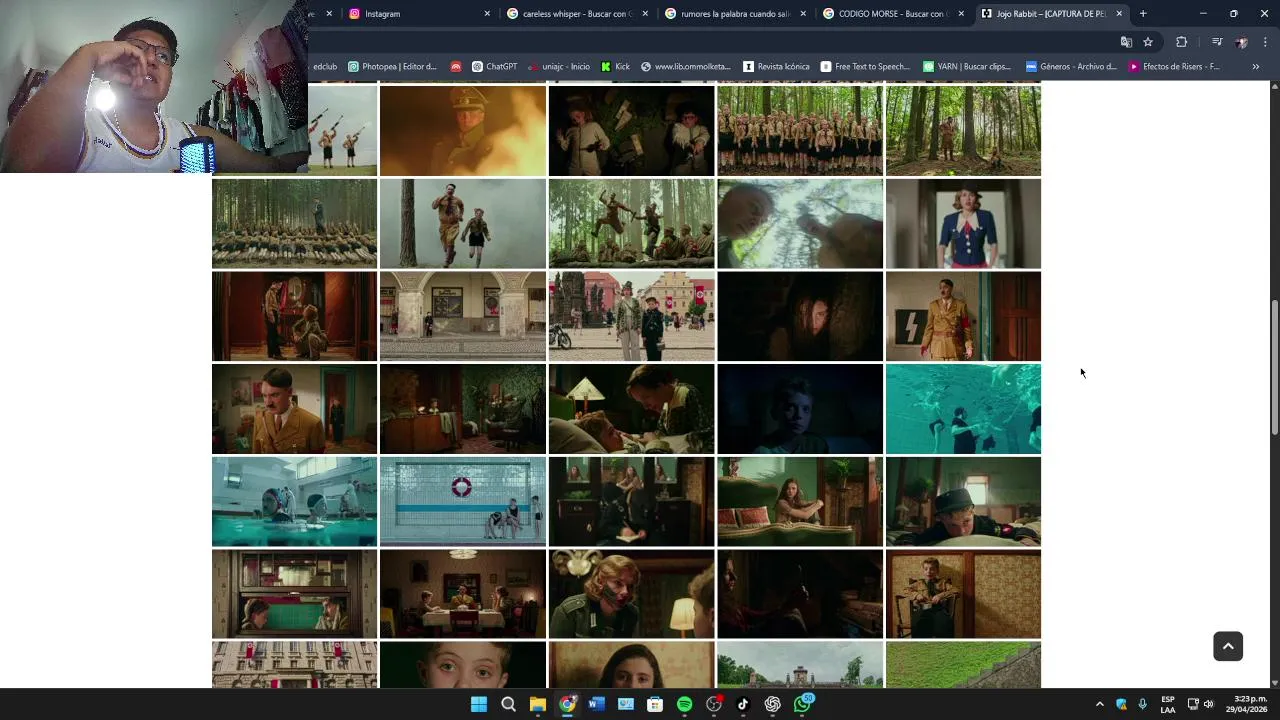The height and width of the screenshot is (720, 1280).
Task: Open thumbnail of officer before orange flames
Action: tap(463, 131)
